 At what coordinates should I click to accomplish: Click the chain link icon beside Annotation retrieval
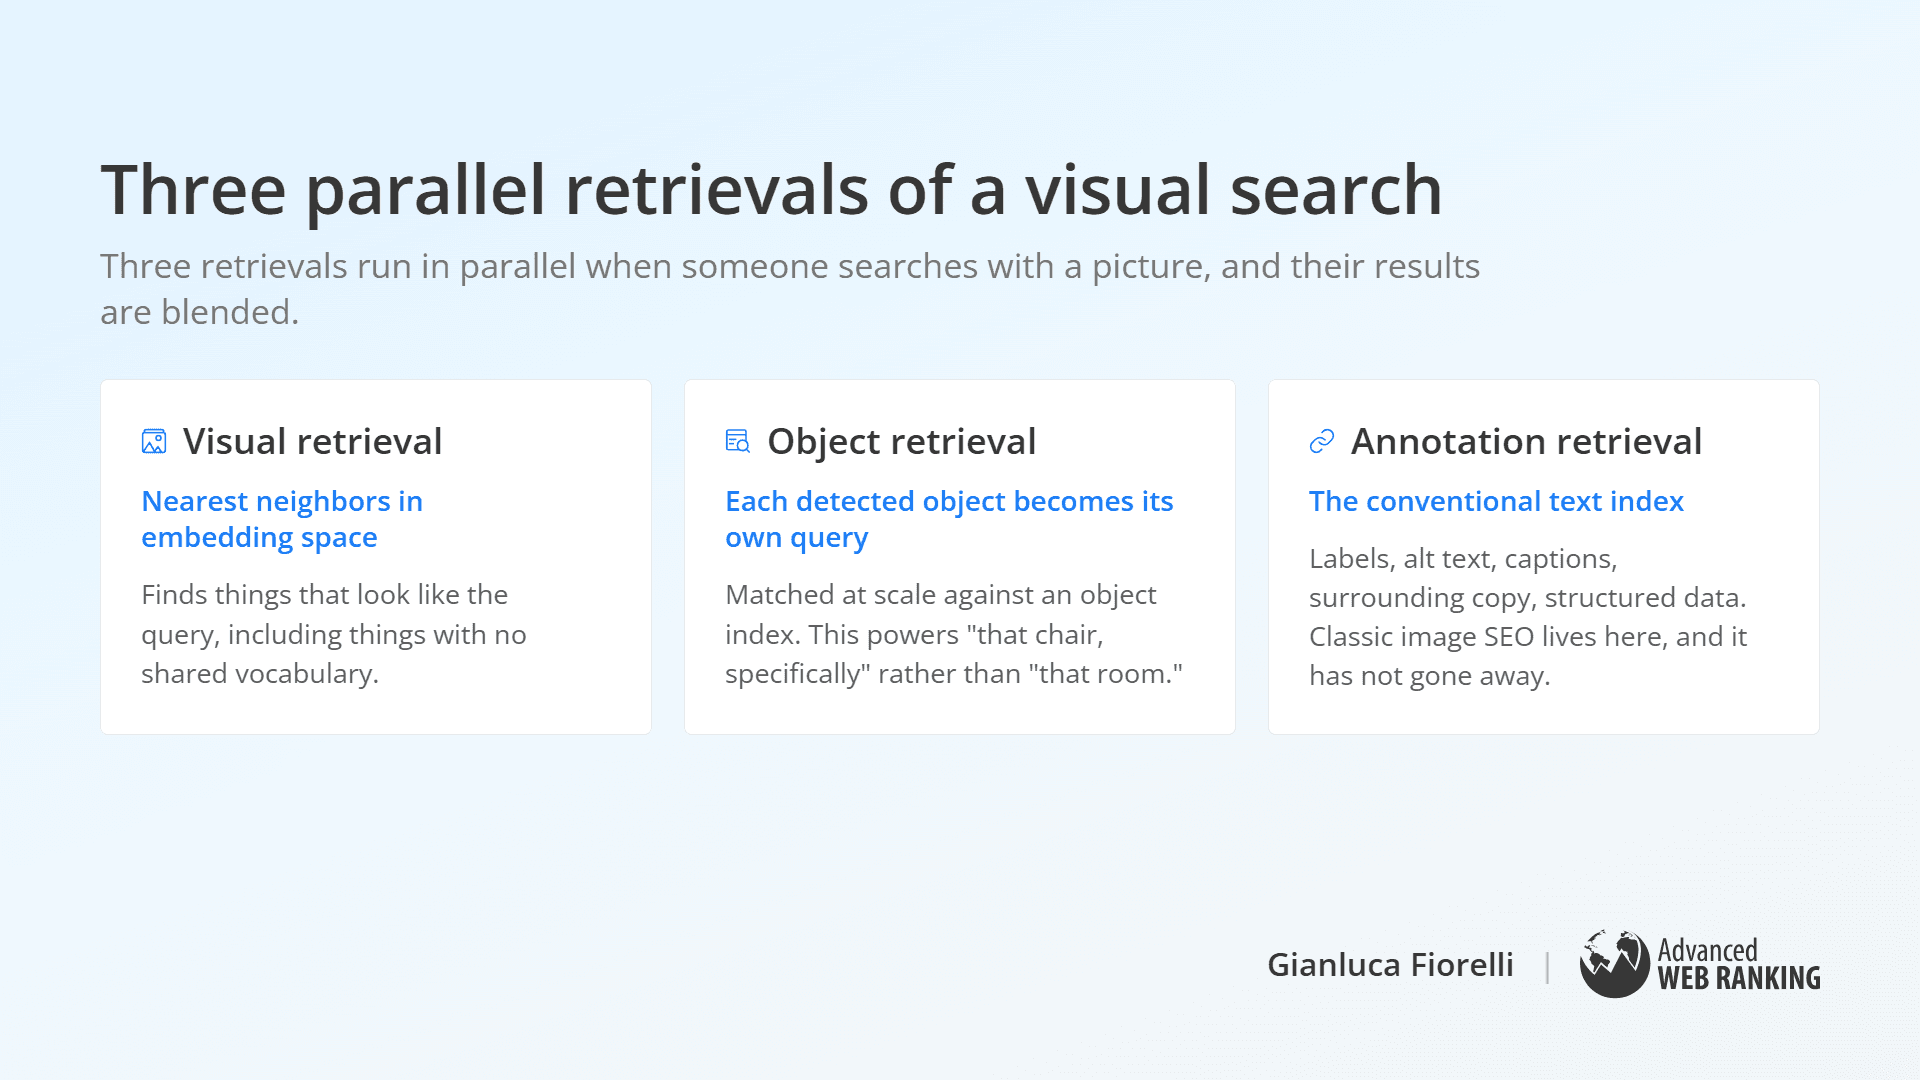click(x=1322, y=441)
